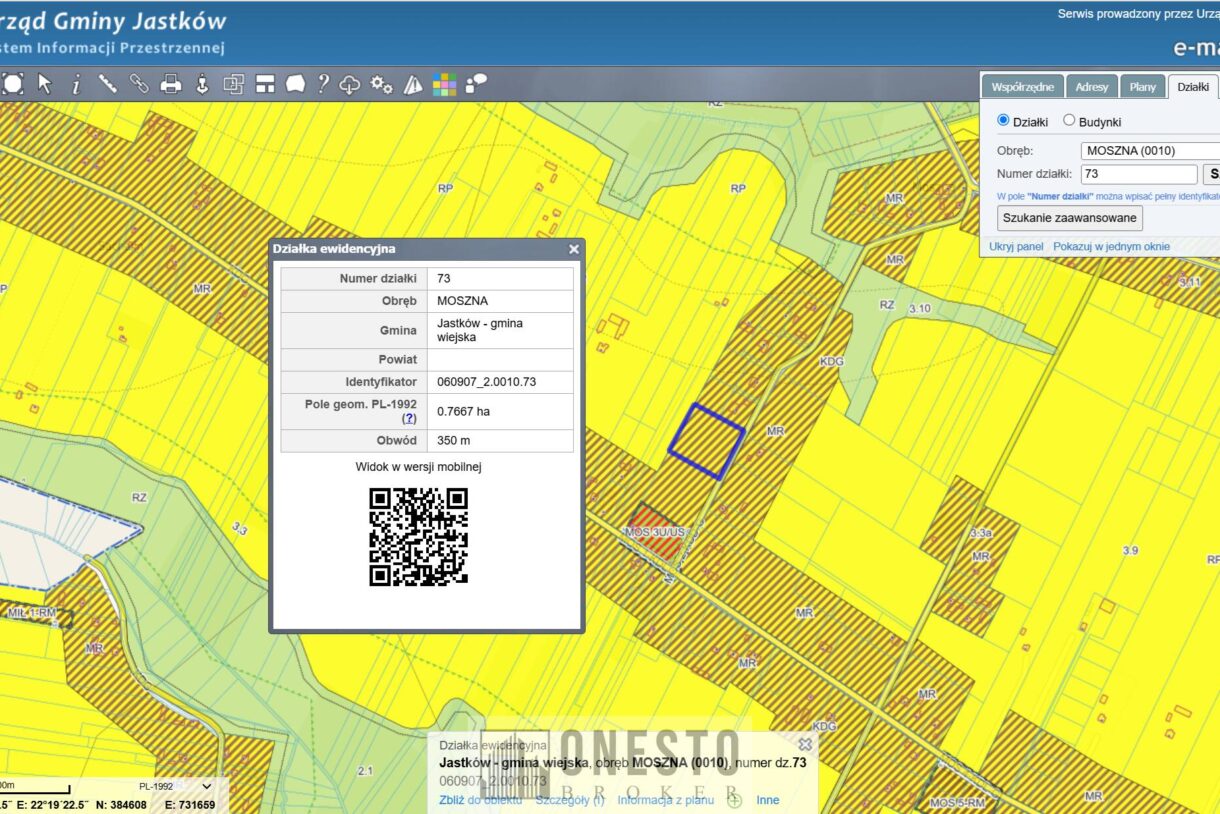Click the Szukanie zaawansowane button

pyautogui.click(x=1069, y=217)
